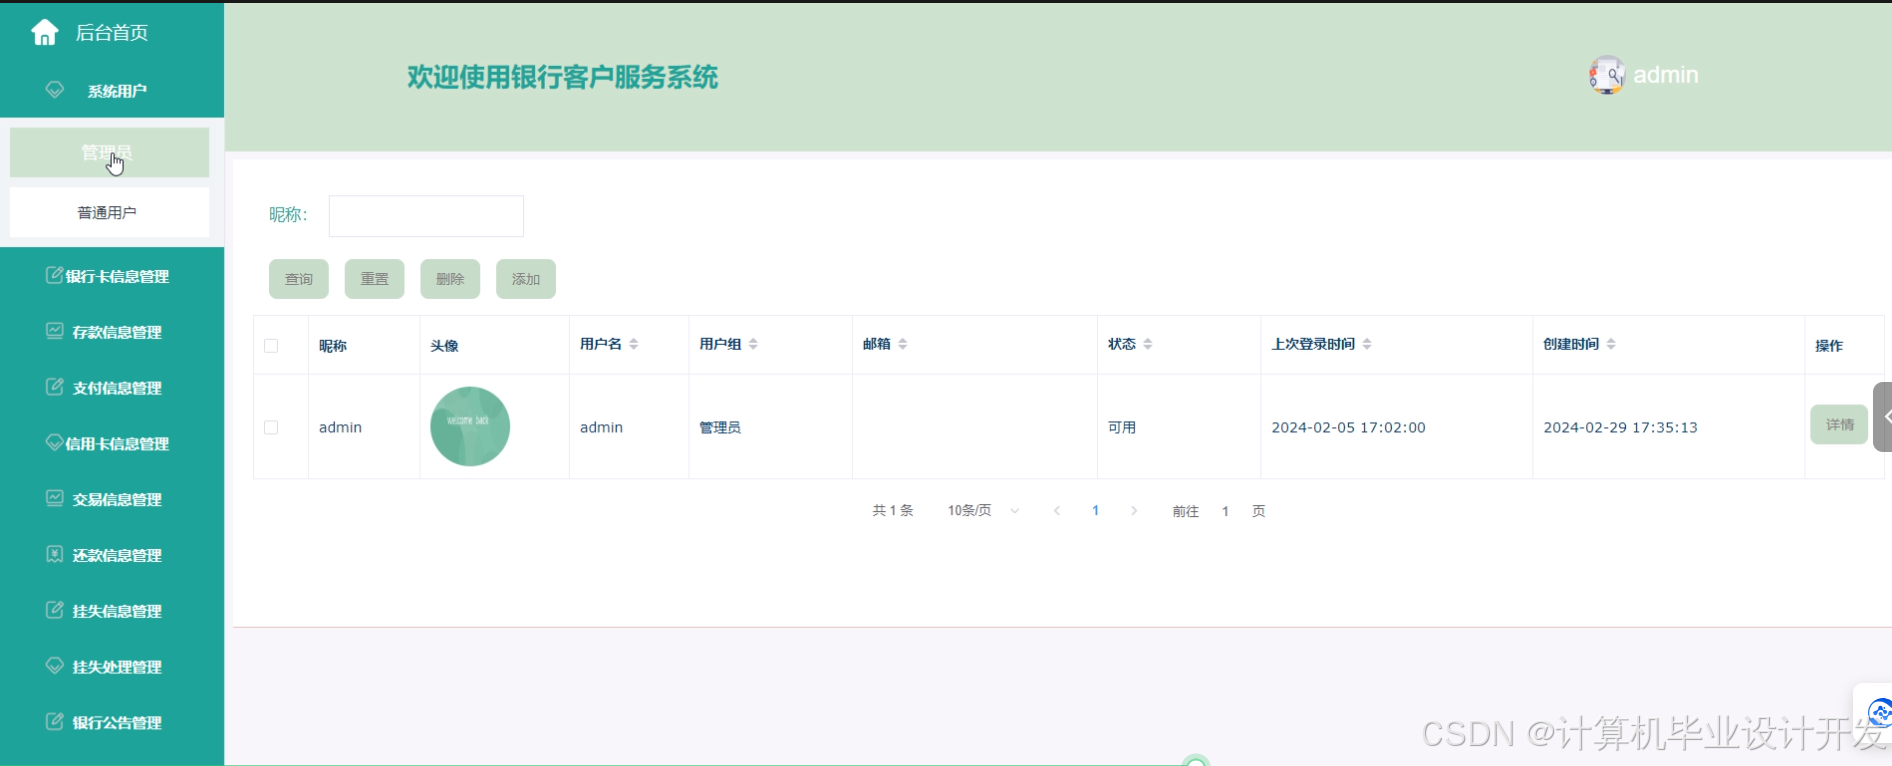Click the admin username in header

1666,75
